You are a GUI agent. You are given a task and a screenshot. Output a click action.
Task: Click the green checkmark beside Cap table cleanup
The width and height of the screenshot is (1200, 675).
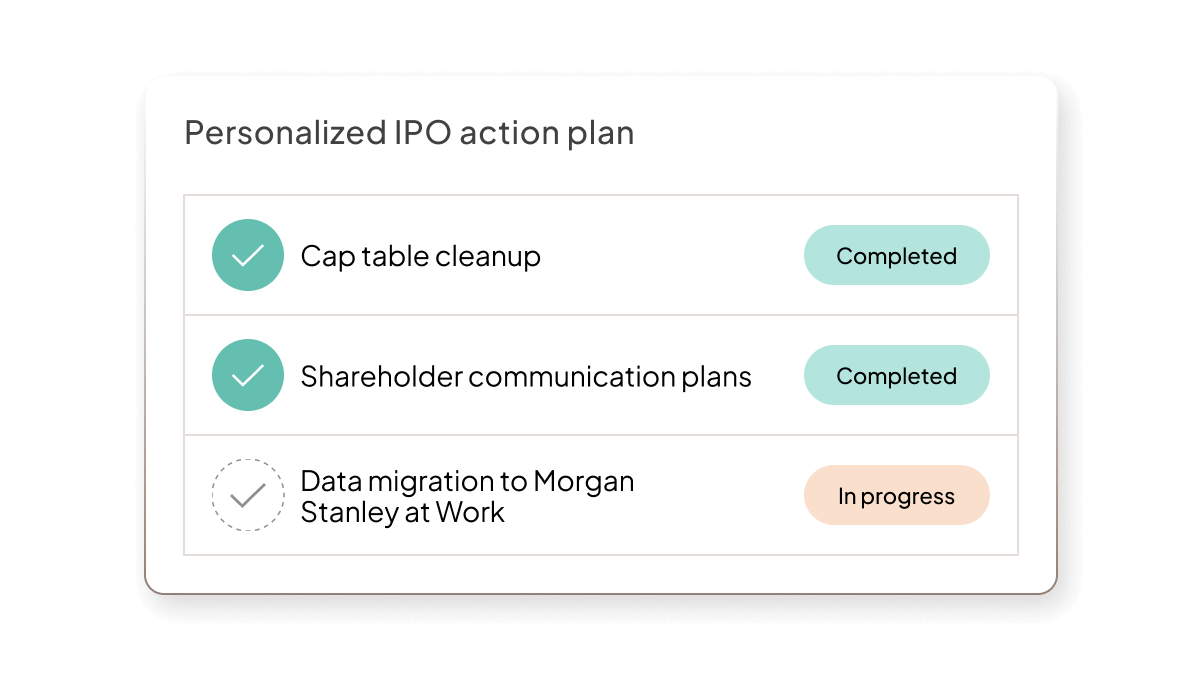coord(248,255)
